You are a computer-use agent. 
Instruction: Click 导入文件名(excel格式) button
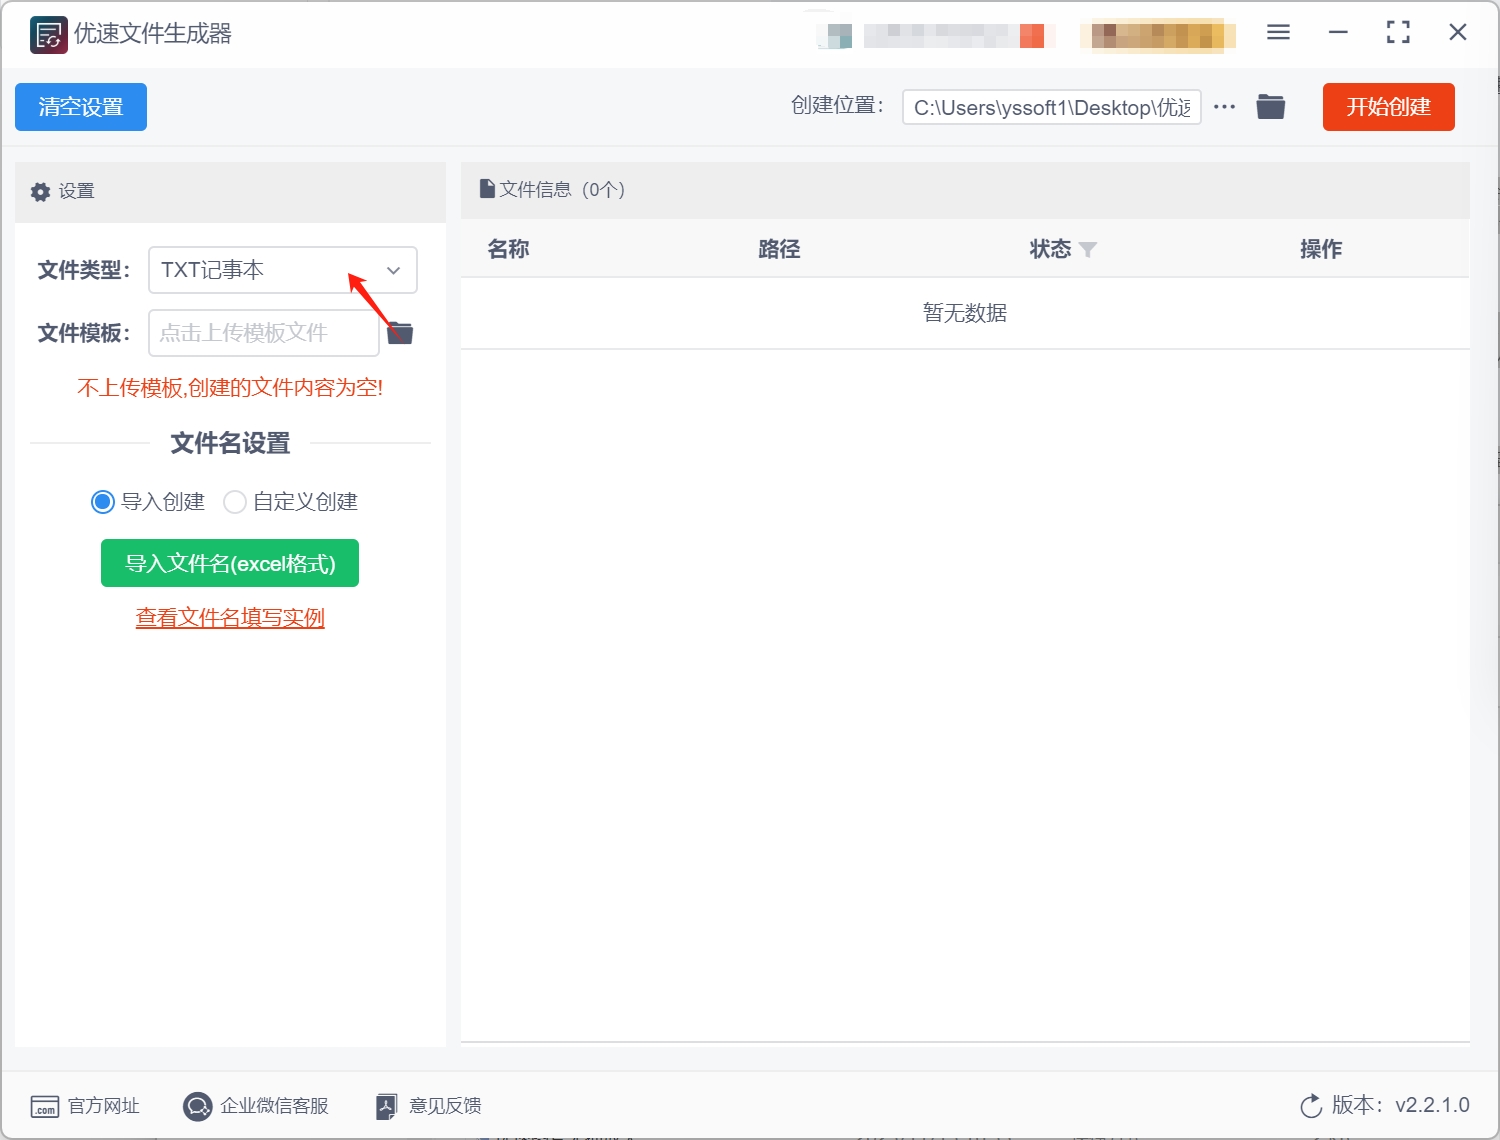tap(230, 564)
